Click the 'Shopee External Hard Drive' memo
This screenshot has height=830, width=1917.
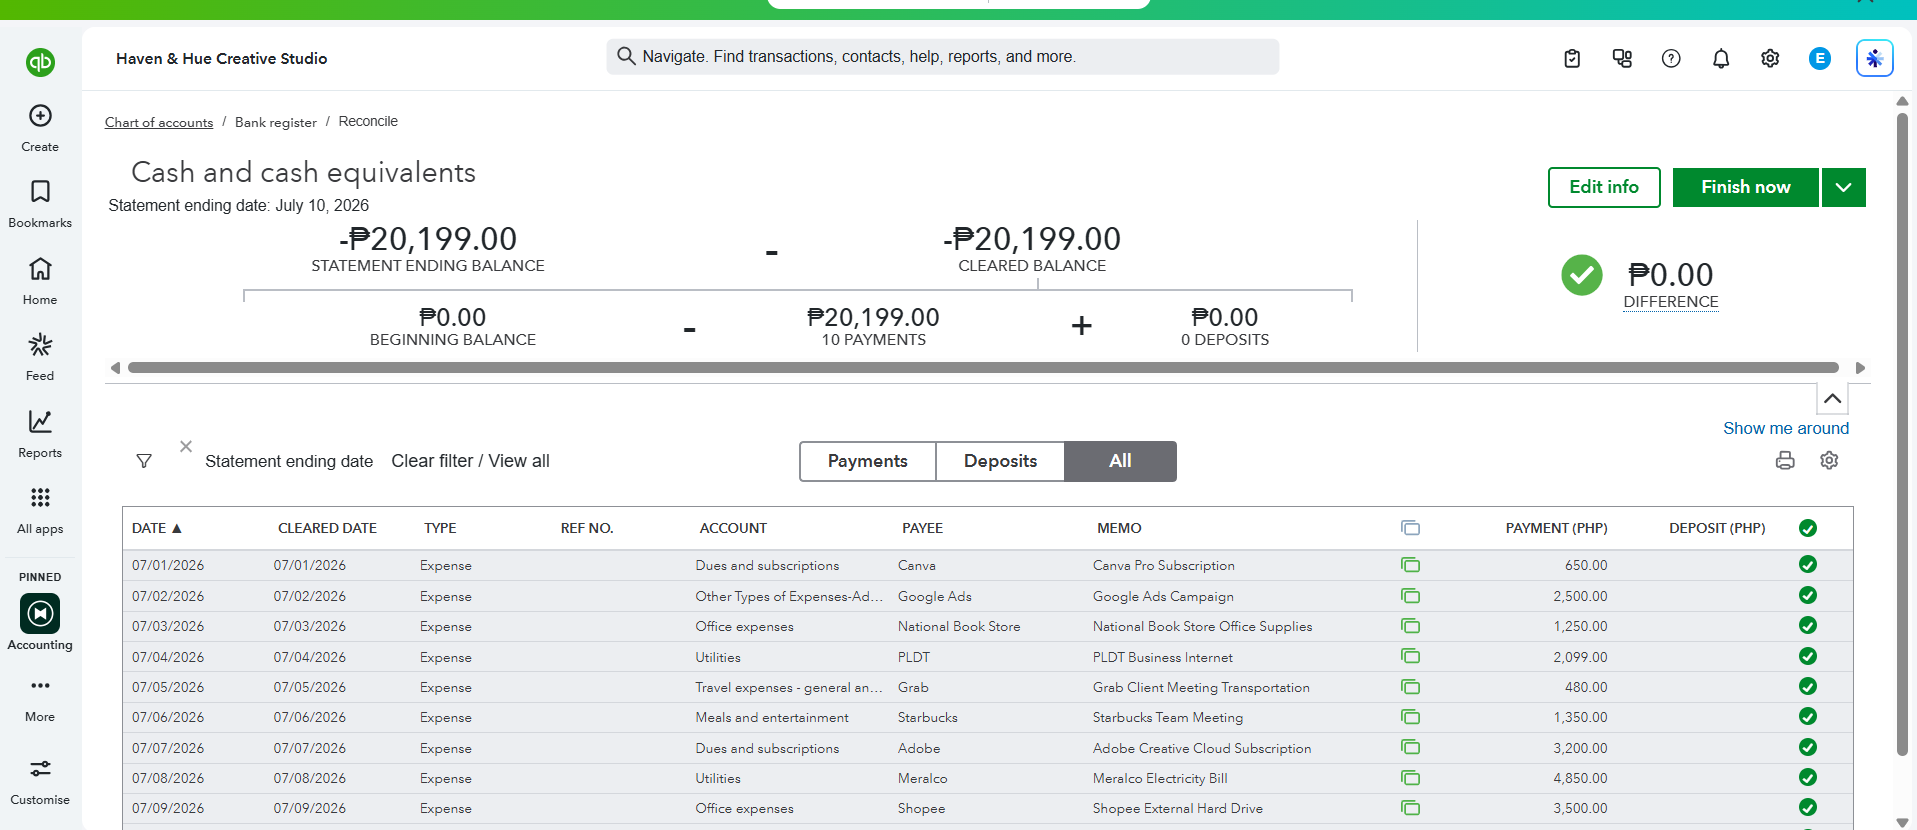click(x=1178, y=808)
